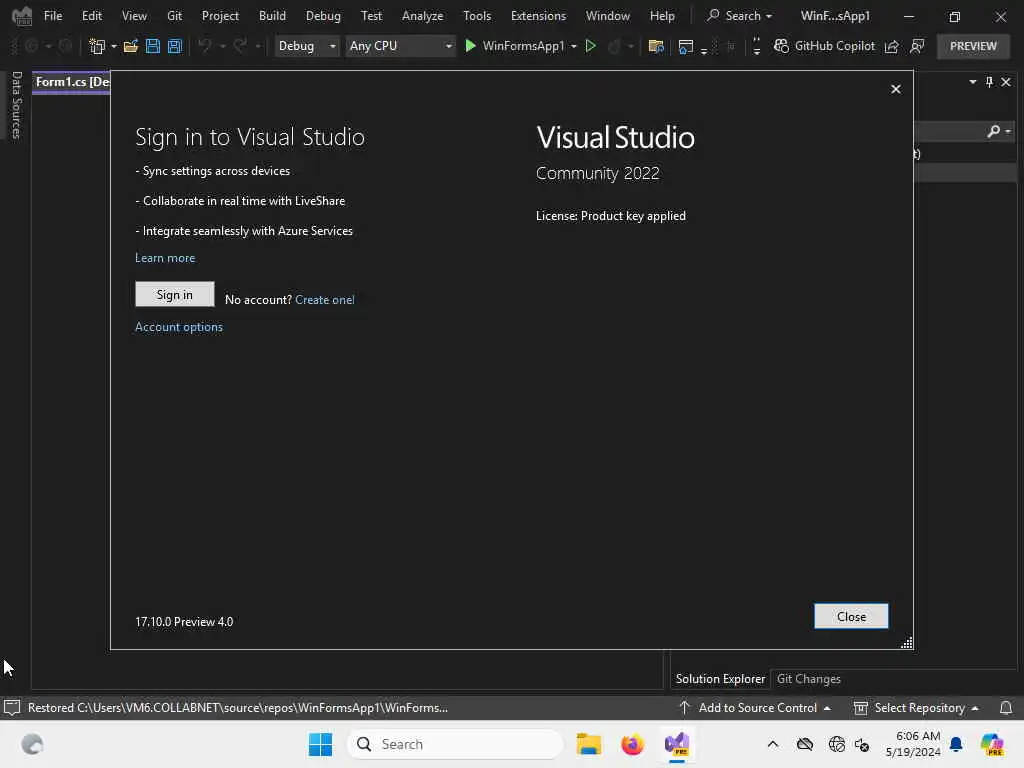Expand the WinFormsApp1 start target dropdown arrow
1024x768 pixels.
[x=574, y=46]
